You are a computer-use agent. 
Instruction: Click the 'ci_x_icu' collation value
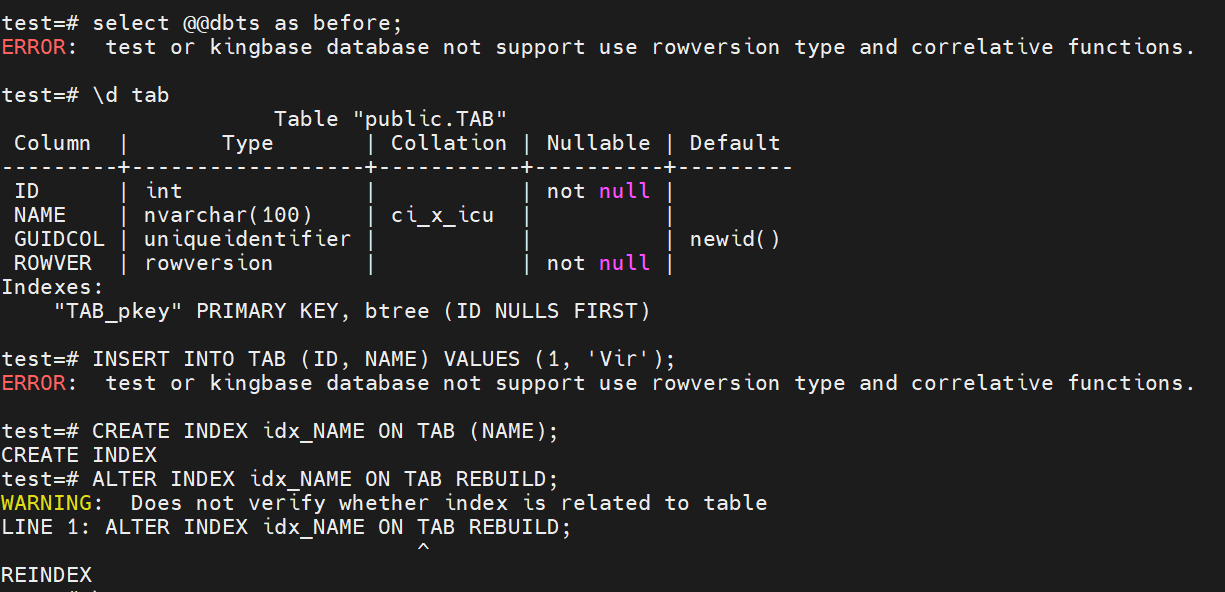443,215
